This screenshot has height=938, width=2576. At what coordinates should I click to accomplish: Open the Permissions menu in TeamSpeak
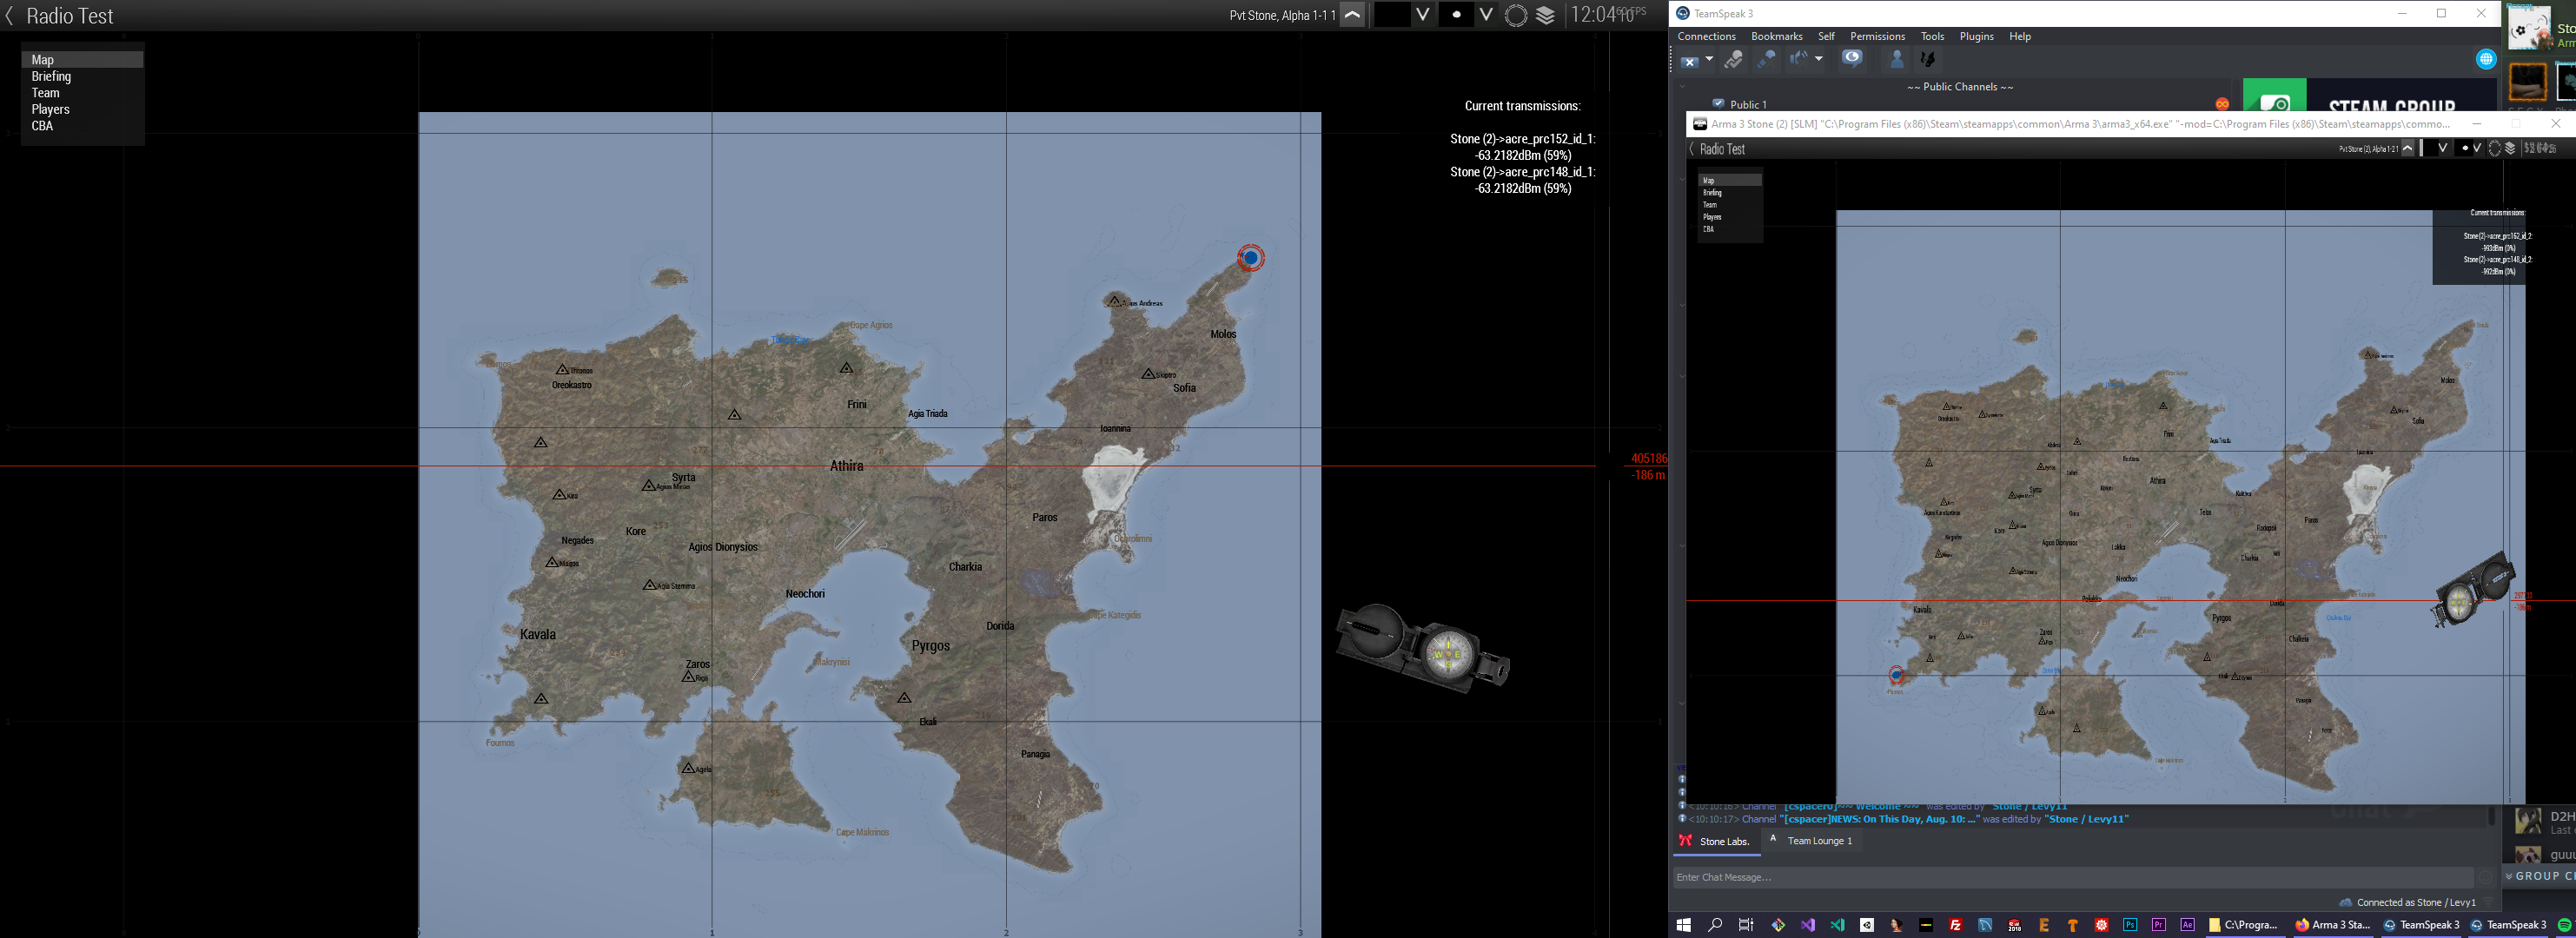(x=1877, y=36)
